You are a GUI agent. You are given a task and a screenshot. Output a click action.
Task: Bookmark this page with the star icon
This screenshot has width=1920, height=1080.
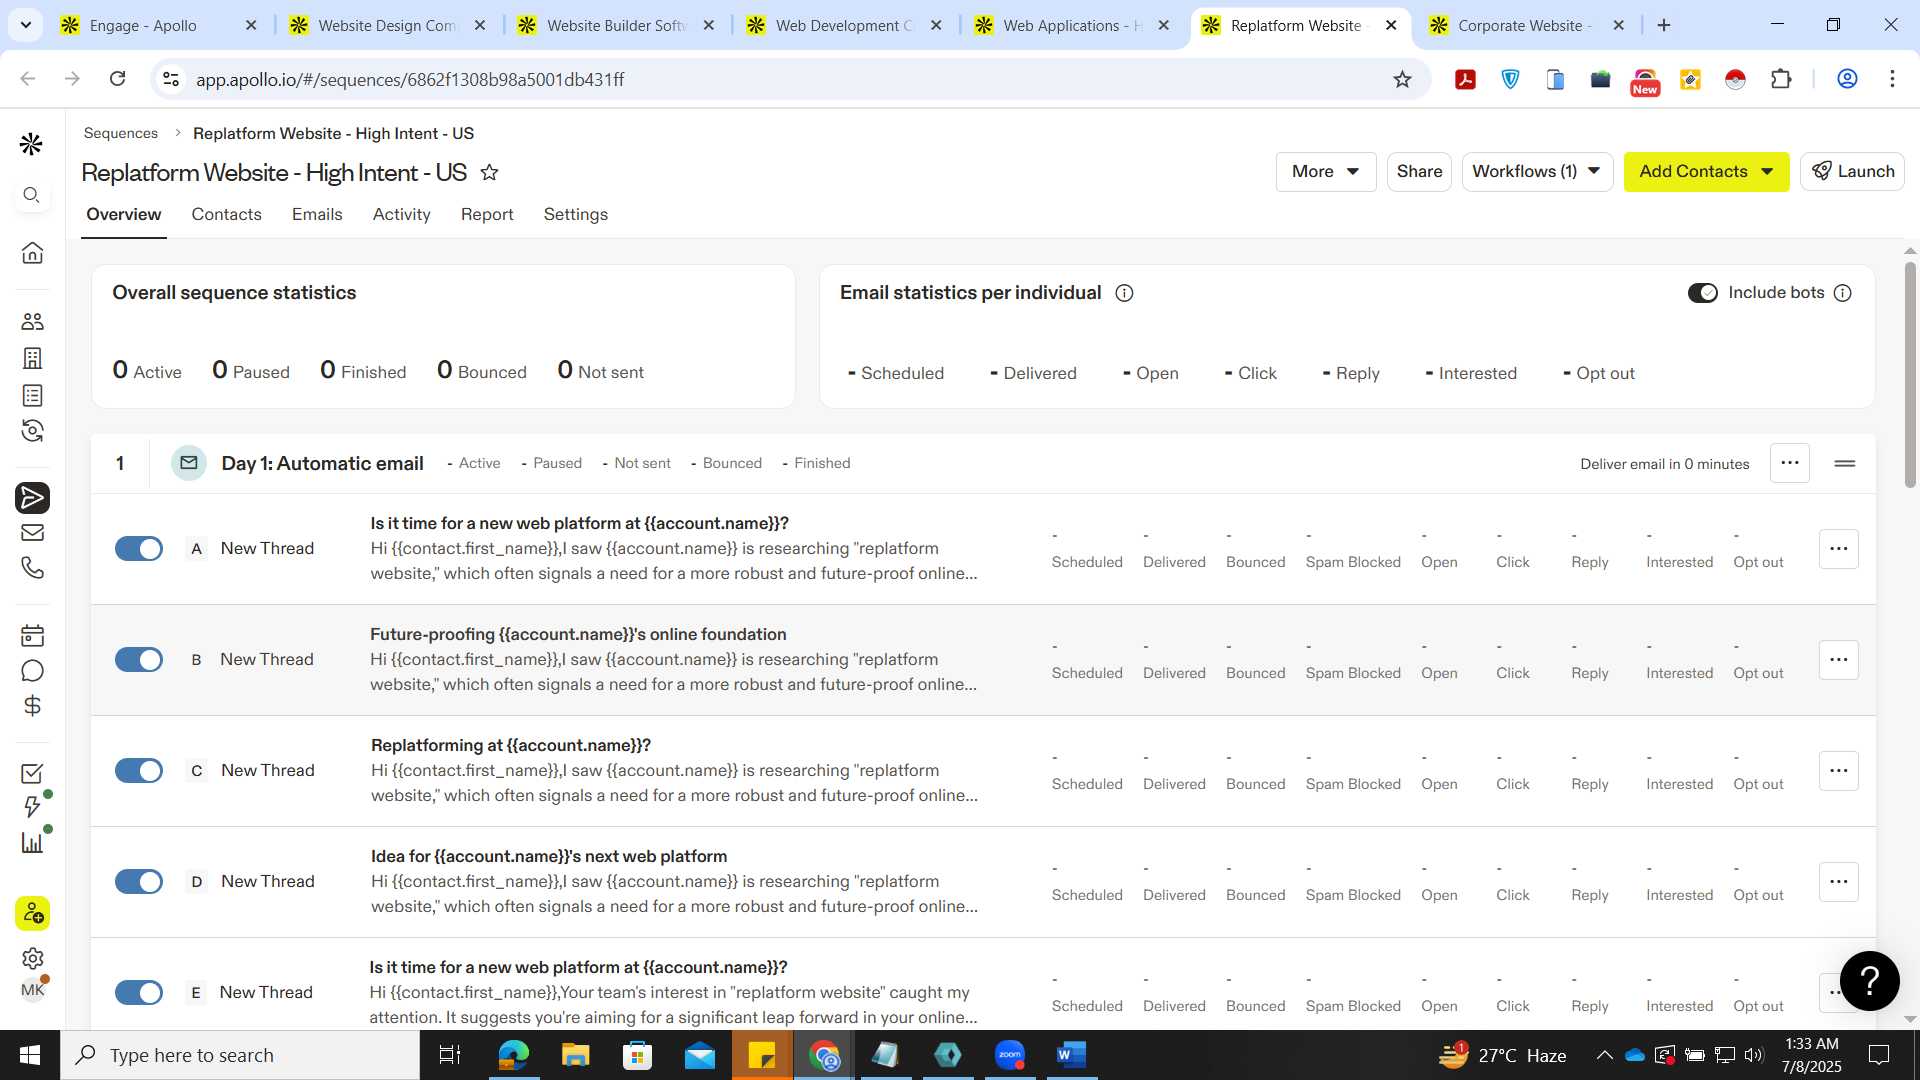click(x=1402, y=79)
